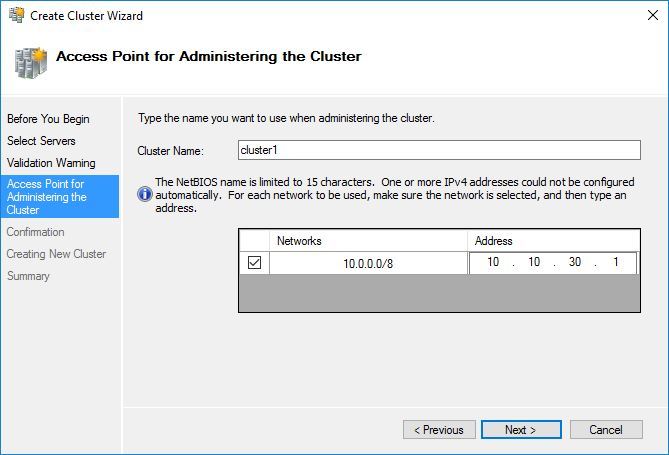Cancel the cluster wizard
Image resolution: width=669 pixels, height=455 pixels.
pos(605,430)
